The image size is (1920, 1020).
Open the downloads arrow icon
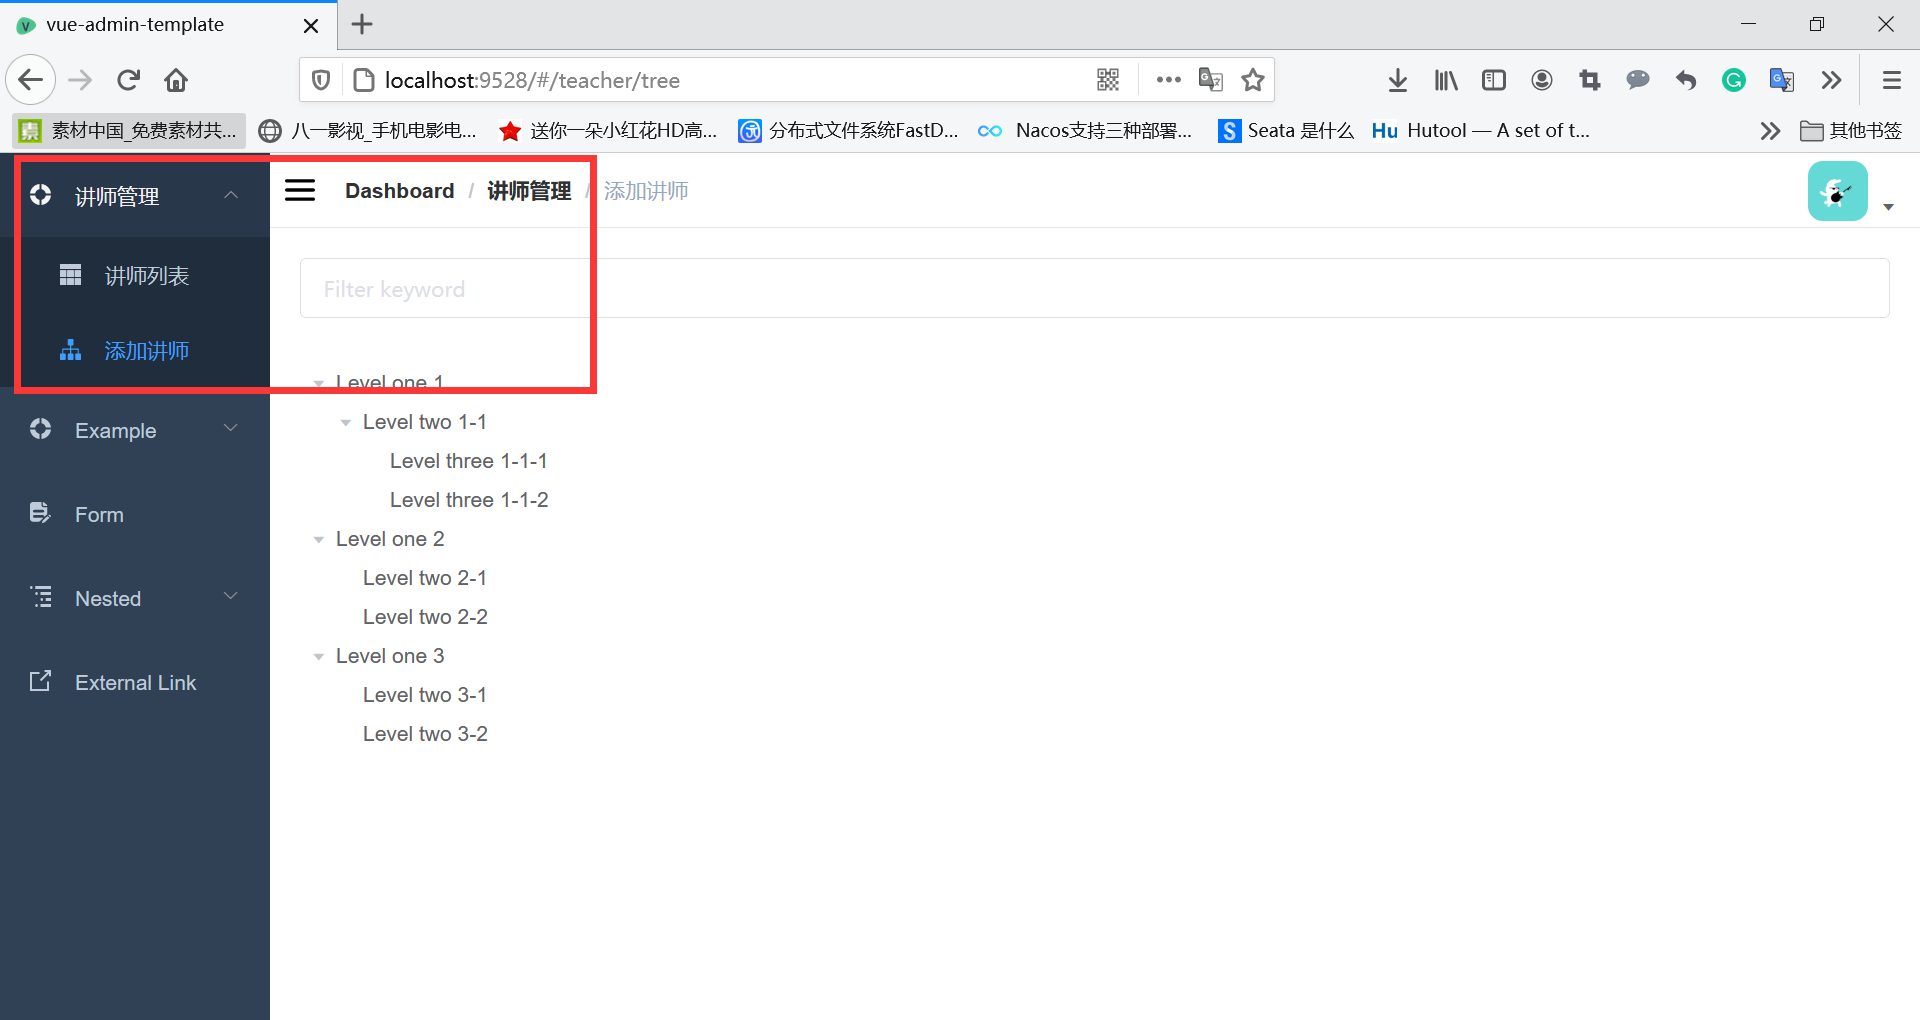pos(1398,80)
